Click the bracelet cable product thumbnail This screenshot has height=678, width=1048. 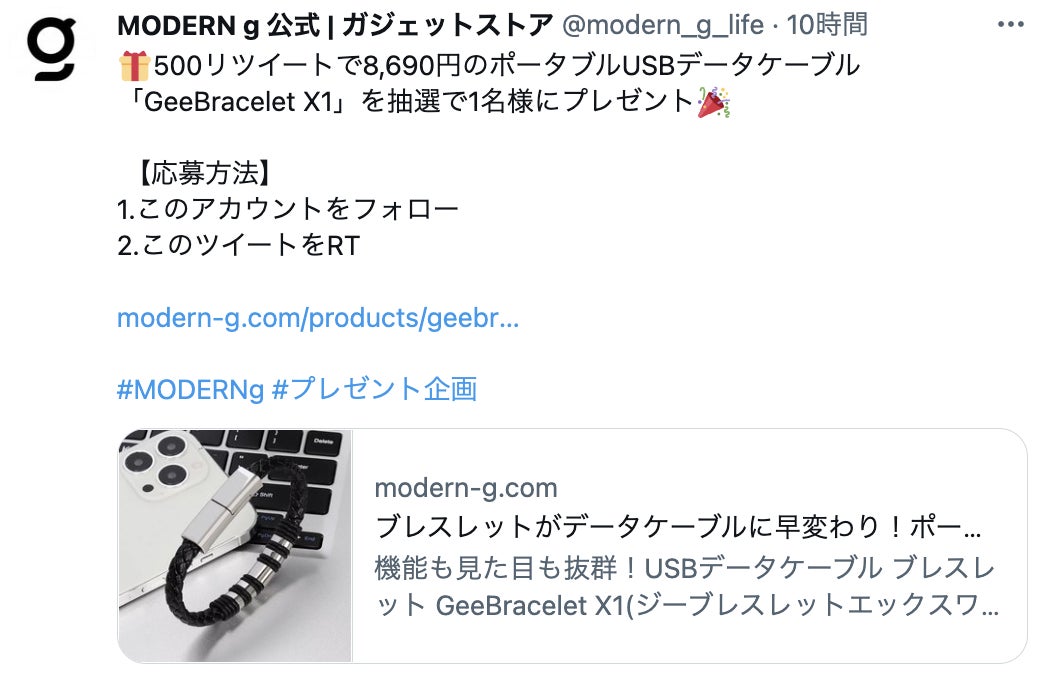click(x=235, y=546)
